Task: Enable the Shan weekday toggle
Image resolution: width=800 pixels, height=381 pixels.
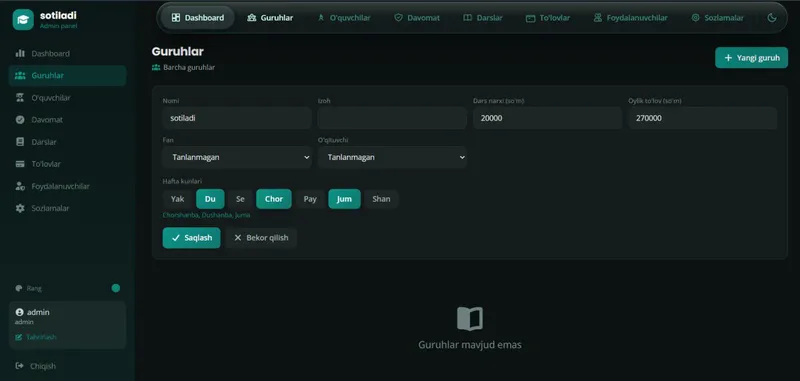Action: click(381, 199)
